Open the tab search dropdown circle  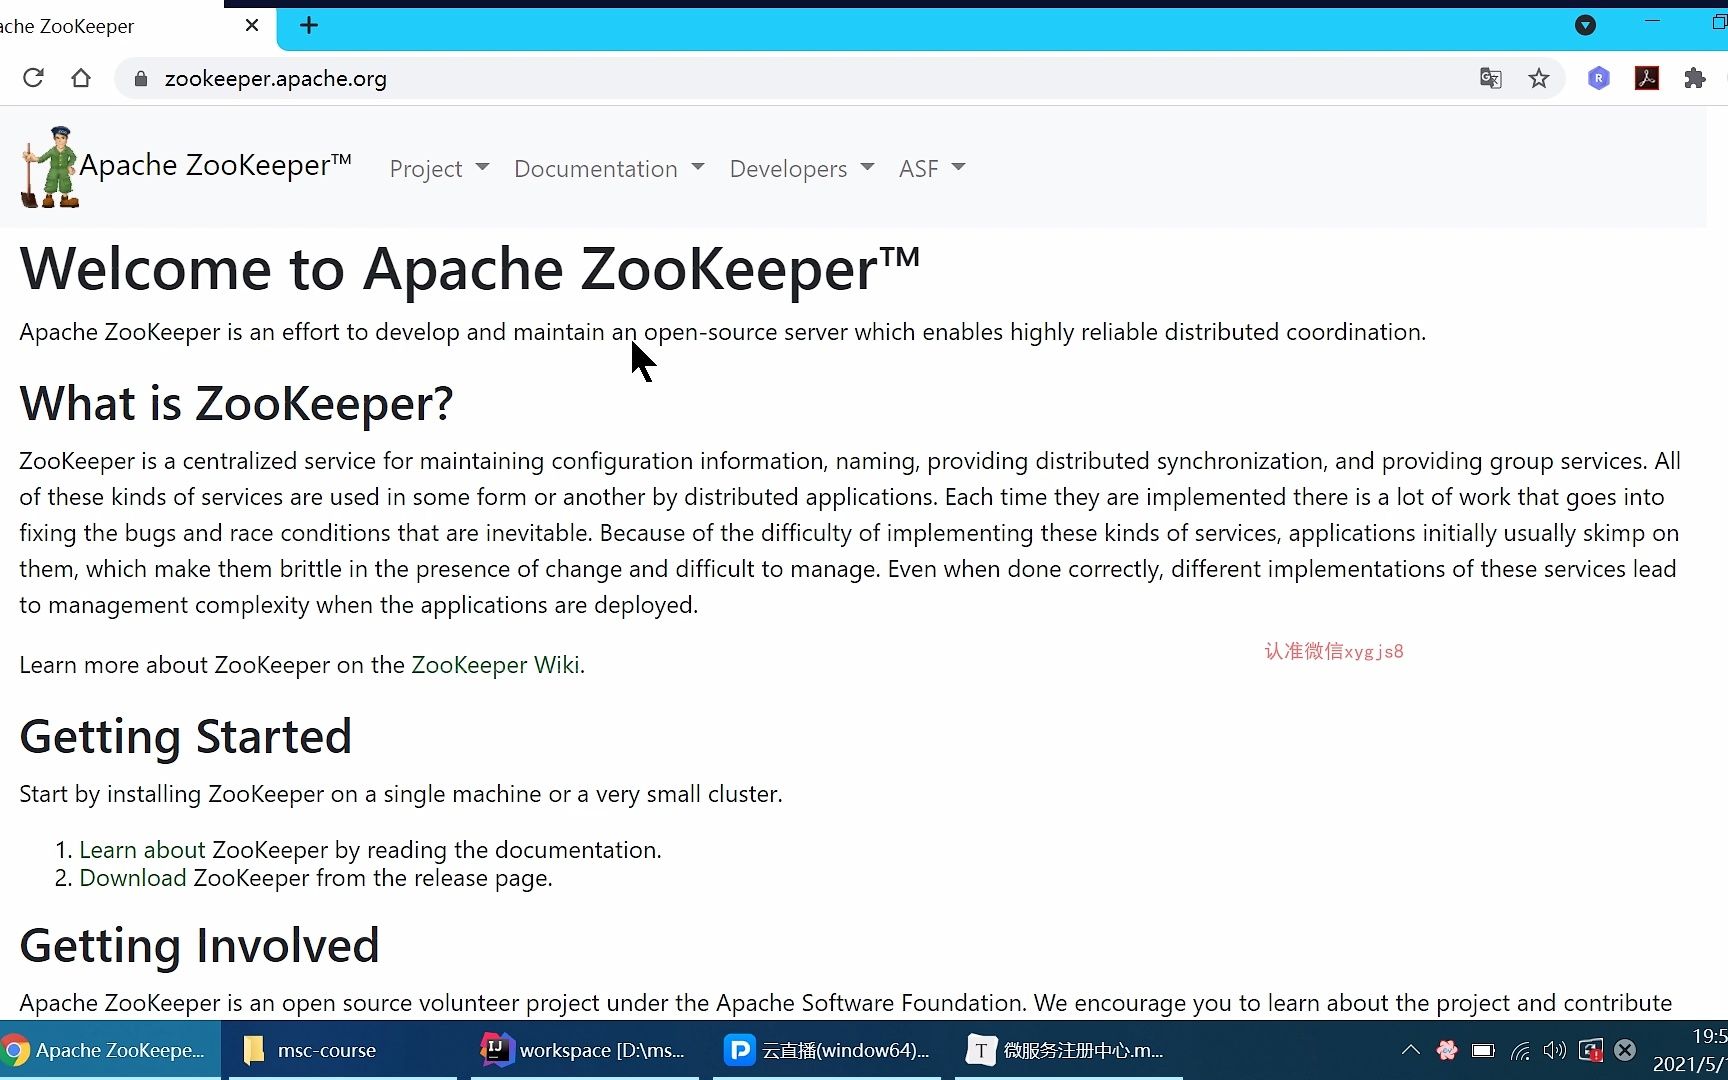1585,25
